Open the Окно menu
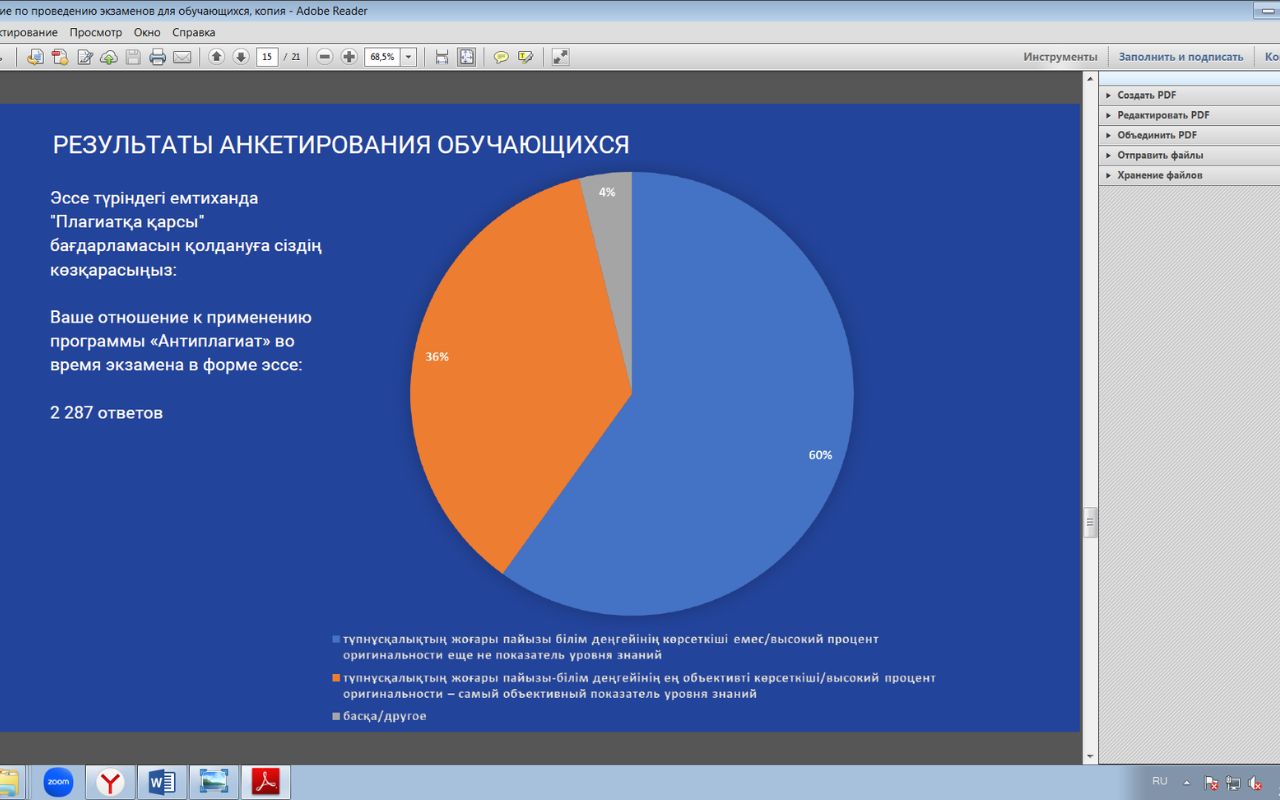Image resolution: width=1280 pixels, height=800 pixels. click(147, 32)
